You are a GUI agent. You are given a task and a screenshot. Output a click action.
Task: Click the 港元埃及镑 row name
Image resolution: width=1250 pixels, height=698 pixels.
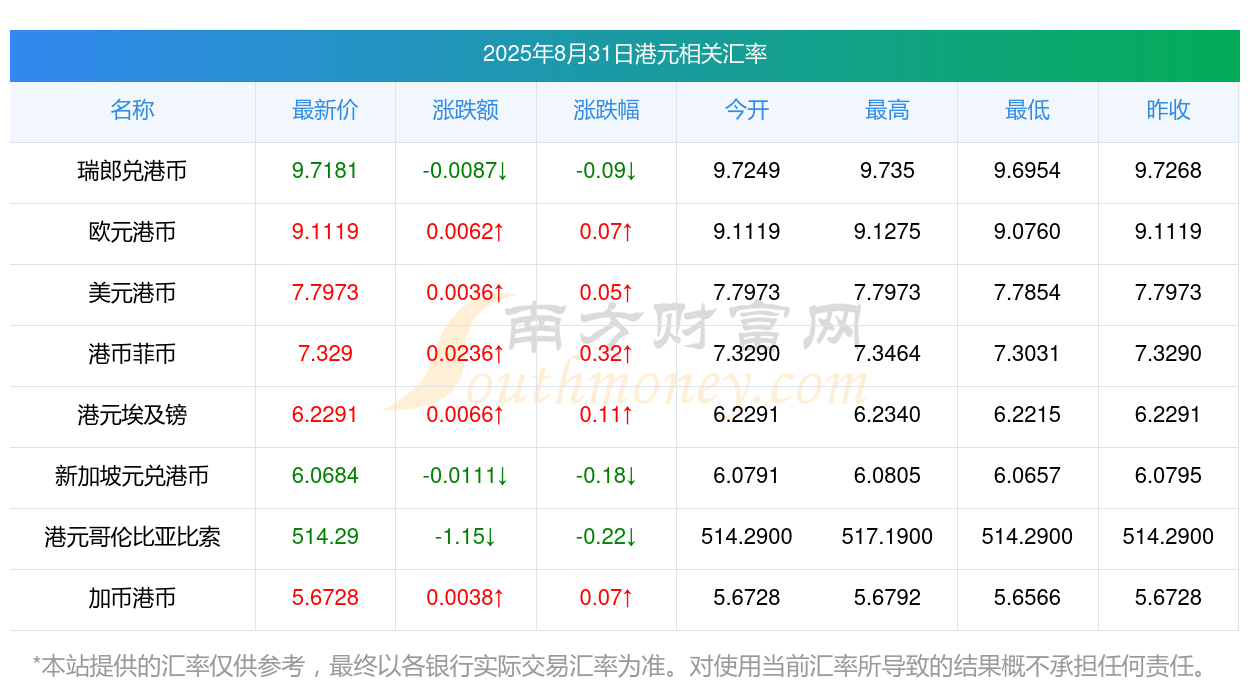[x=132, y=415]
